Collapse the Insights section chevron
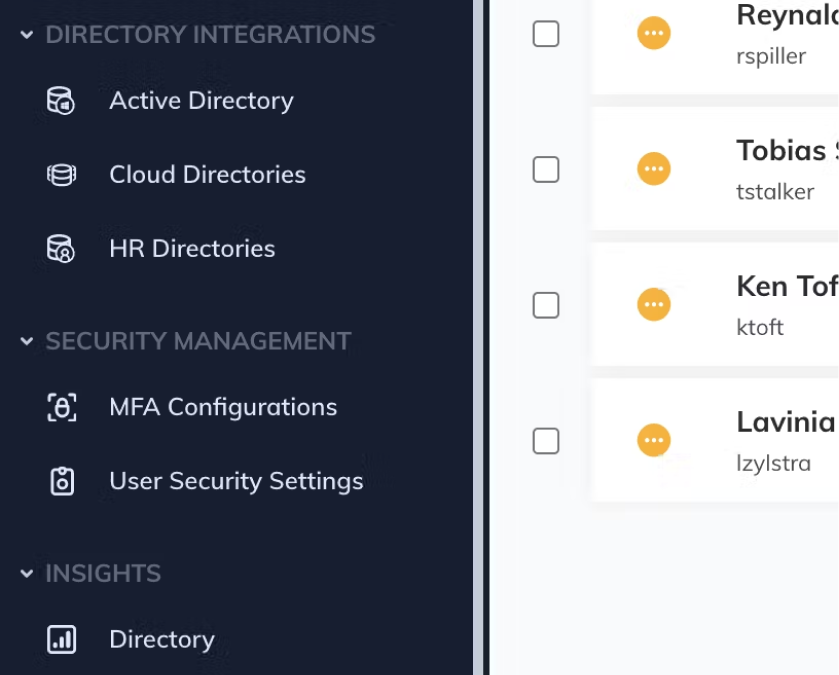 point(26,573)
